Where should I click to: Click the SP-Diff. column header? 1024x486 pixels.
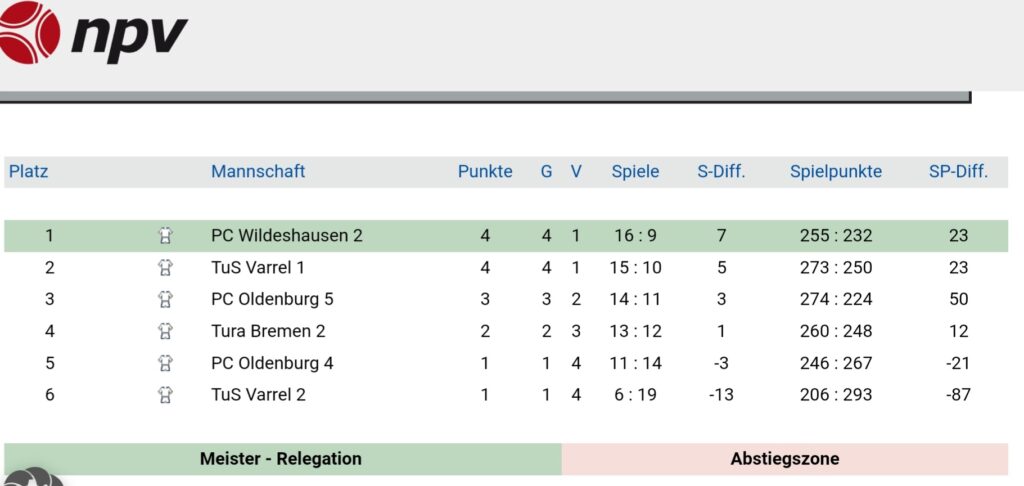click(958, 172)
